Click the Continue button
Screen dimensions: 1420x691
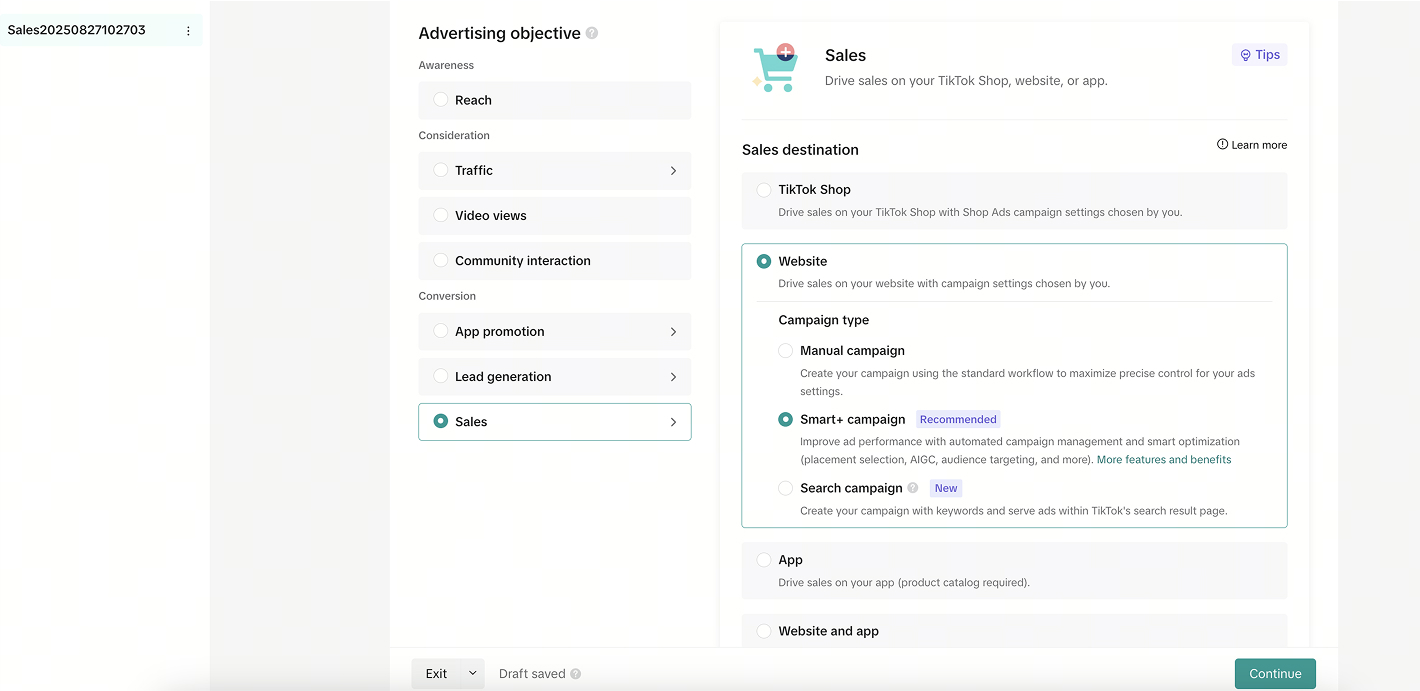coord(1274,674)
